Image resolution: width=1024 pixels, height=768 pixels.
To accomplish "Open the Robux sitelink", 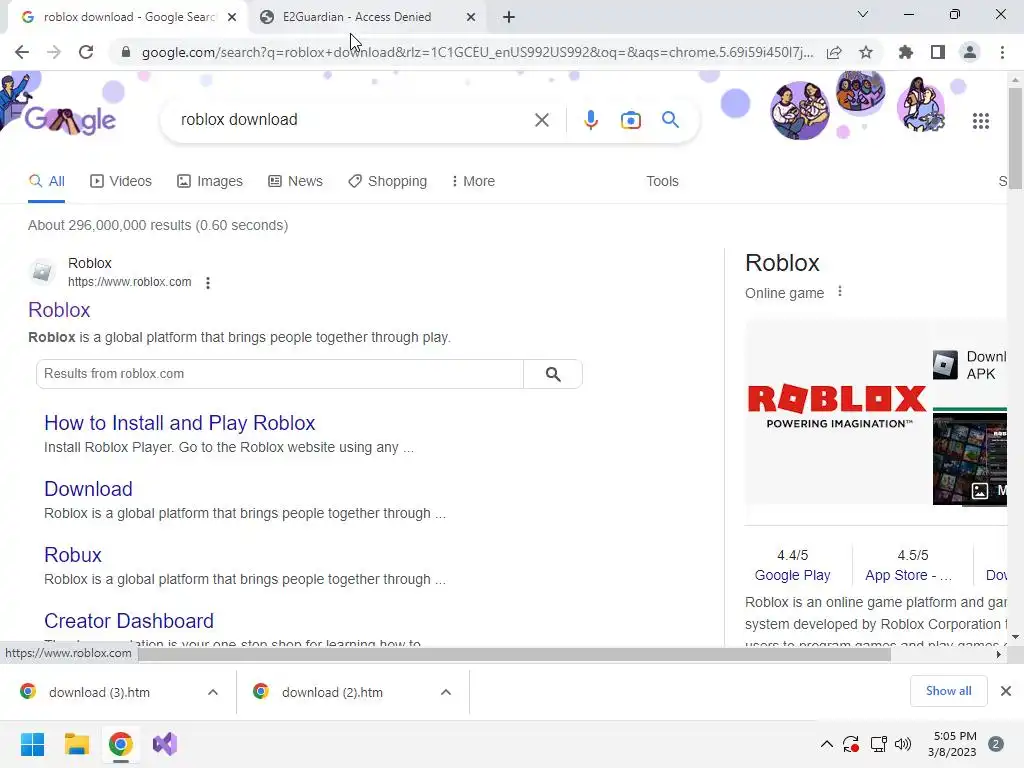I will (x=73, y=555).
